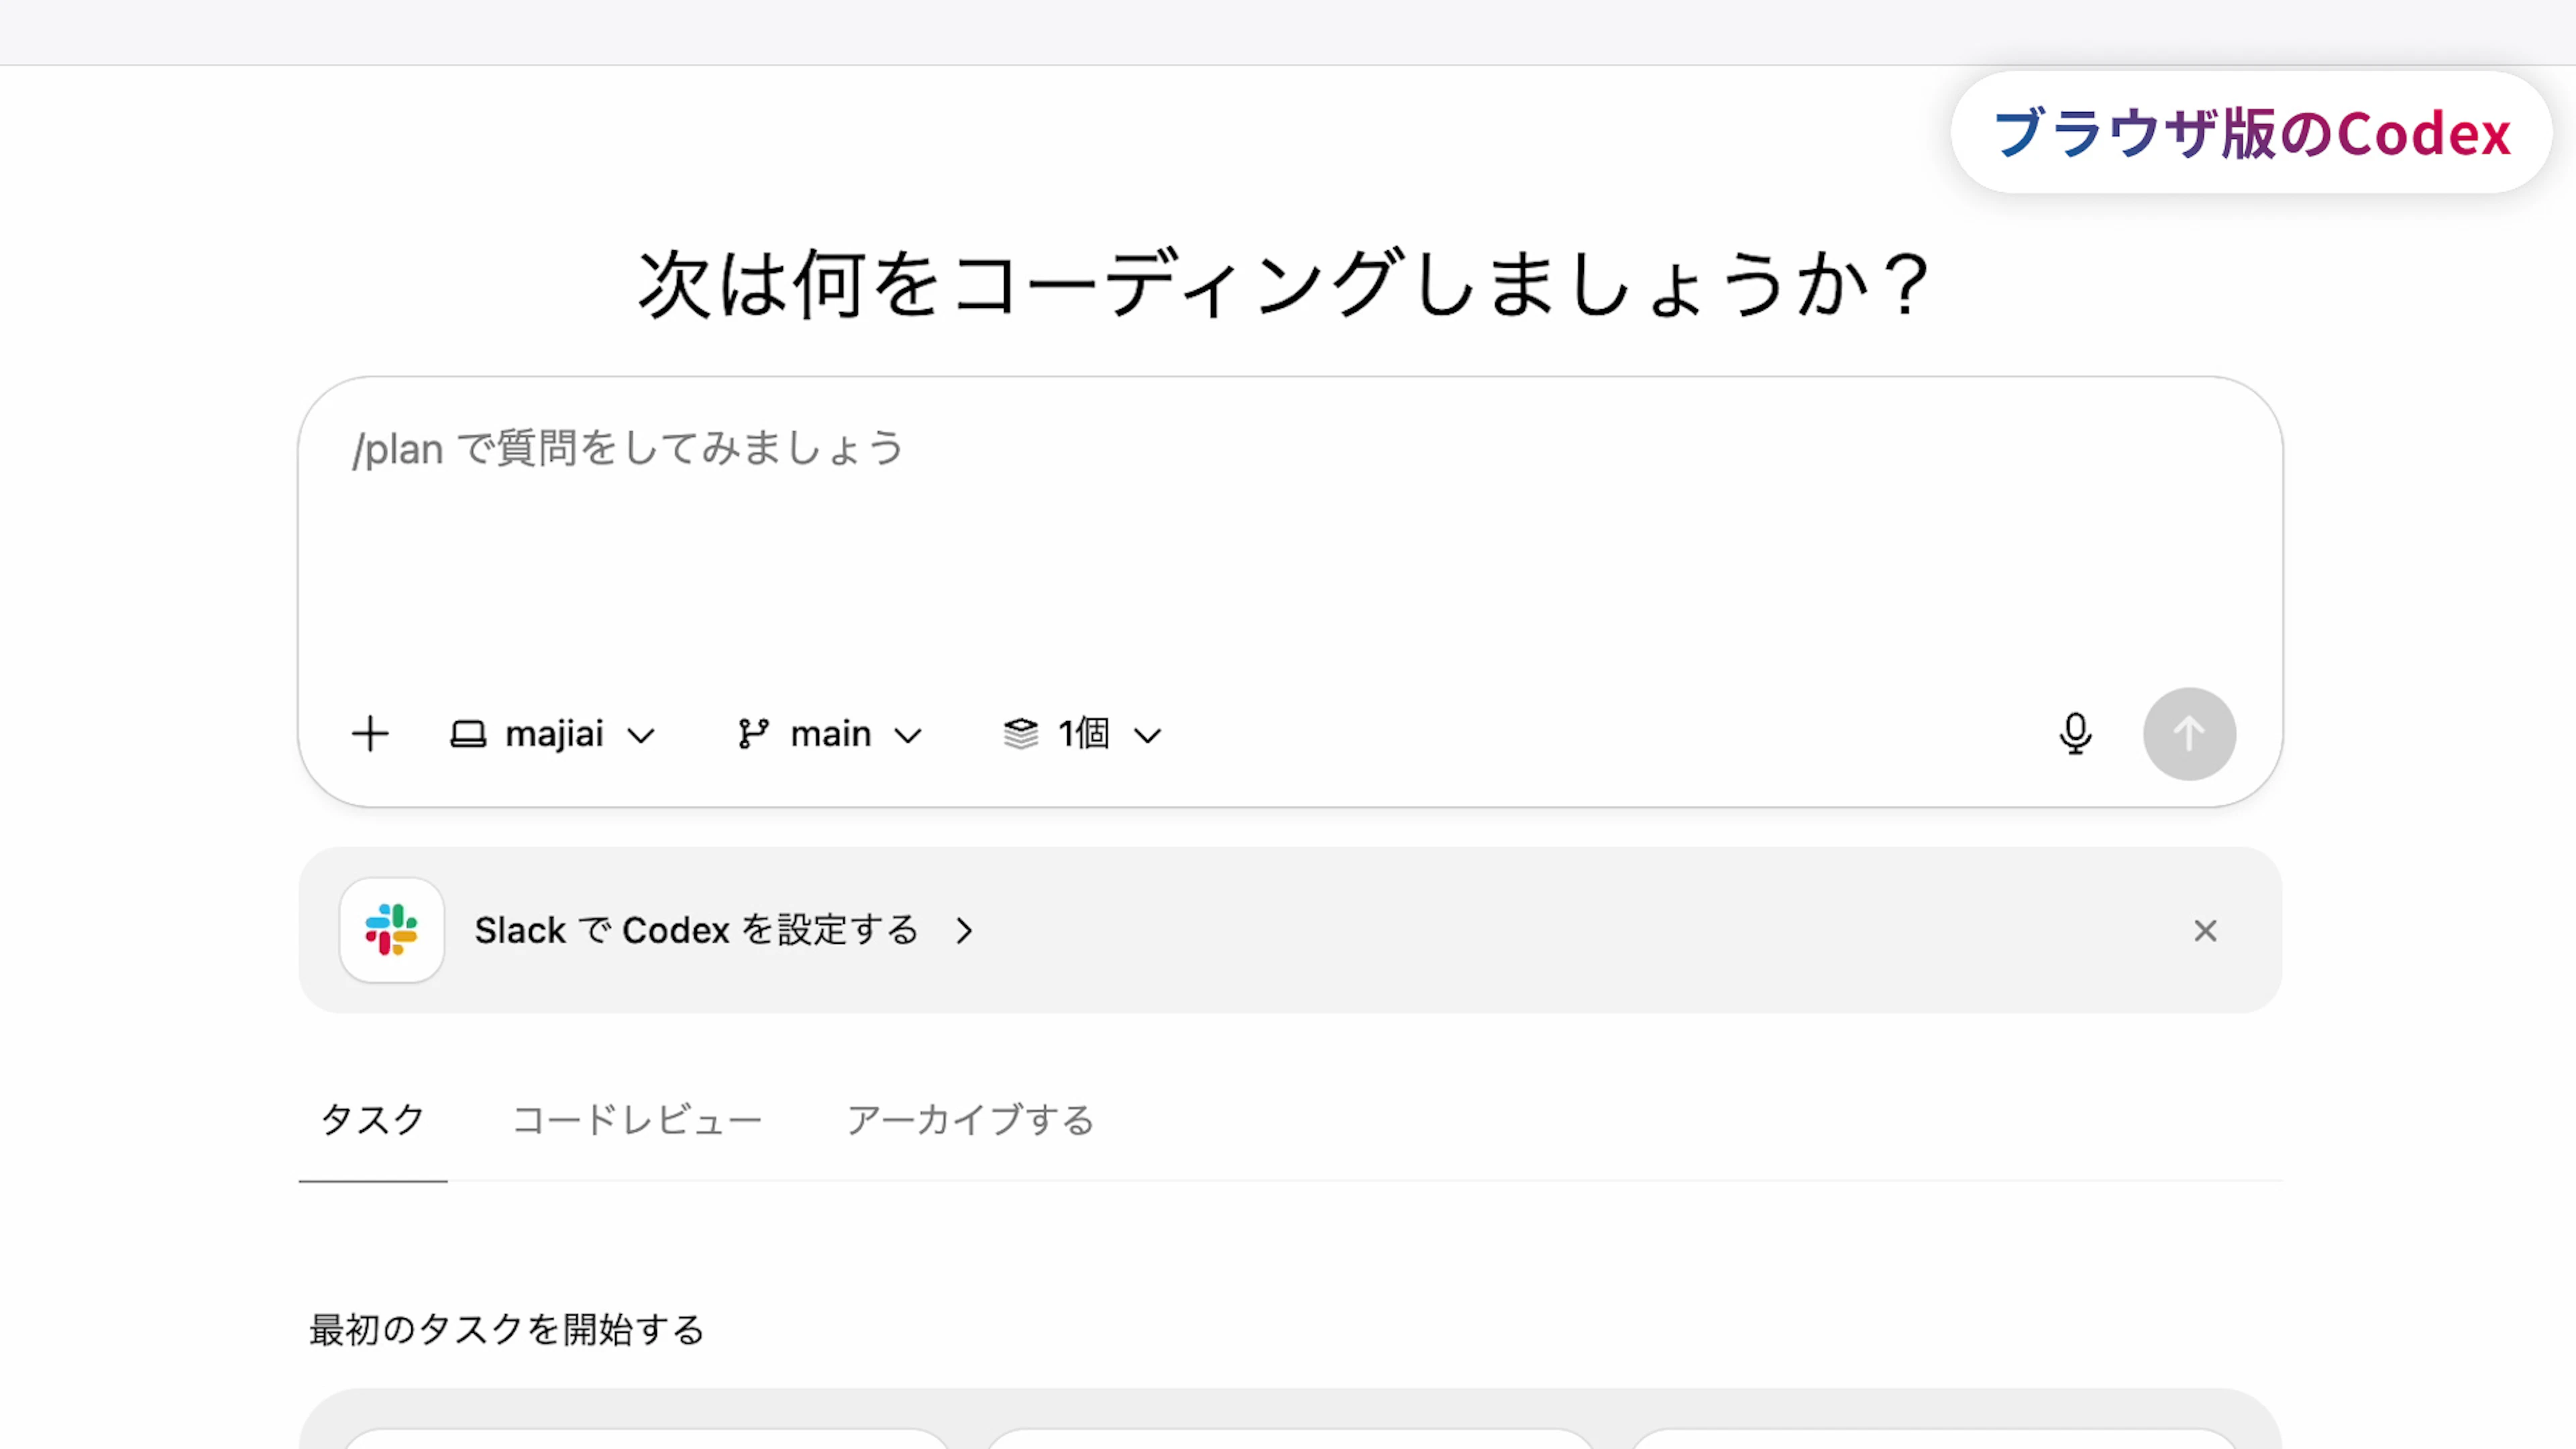2576x1449 pixels.
Task: Click the git branch icon
Action: point(753,734)
